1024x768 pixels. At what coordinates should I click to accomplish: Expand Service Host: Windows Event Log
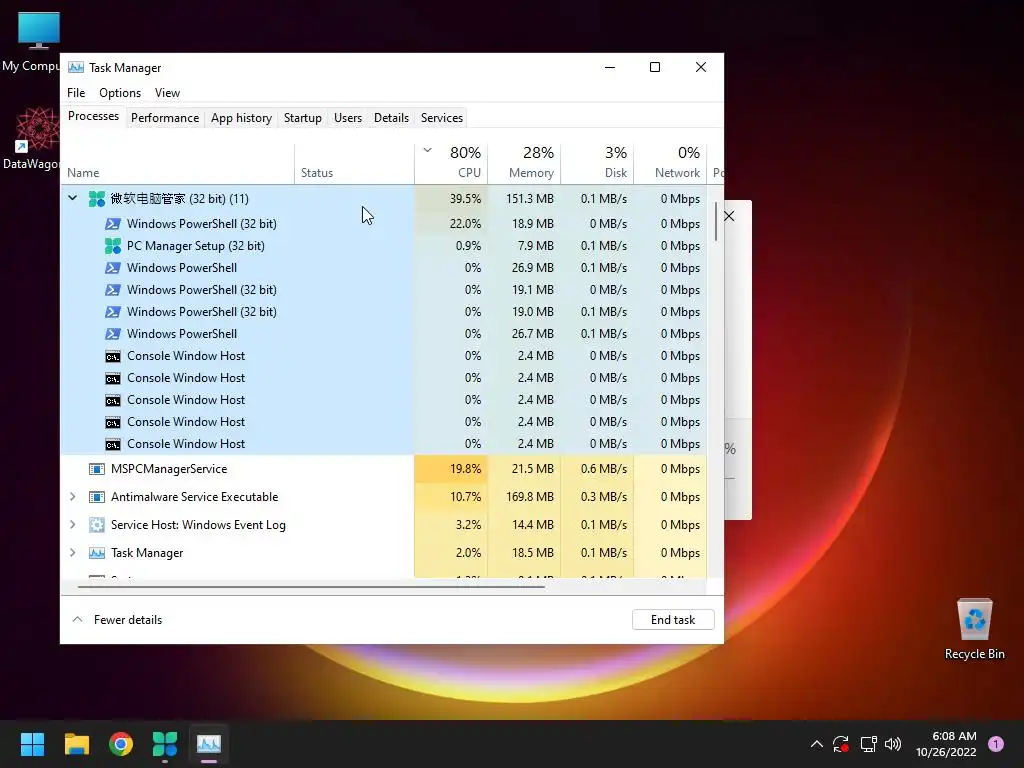point(72,525)
